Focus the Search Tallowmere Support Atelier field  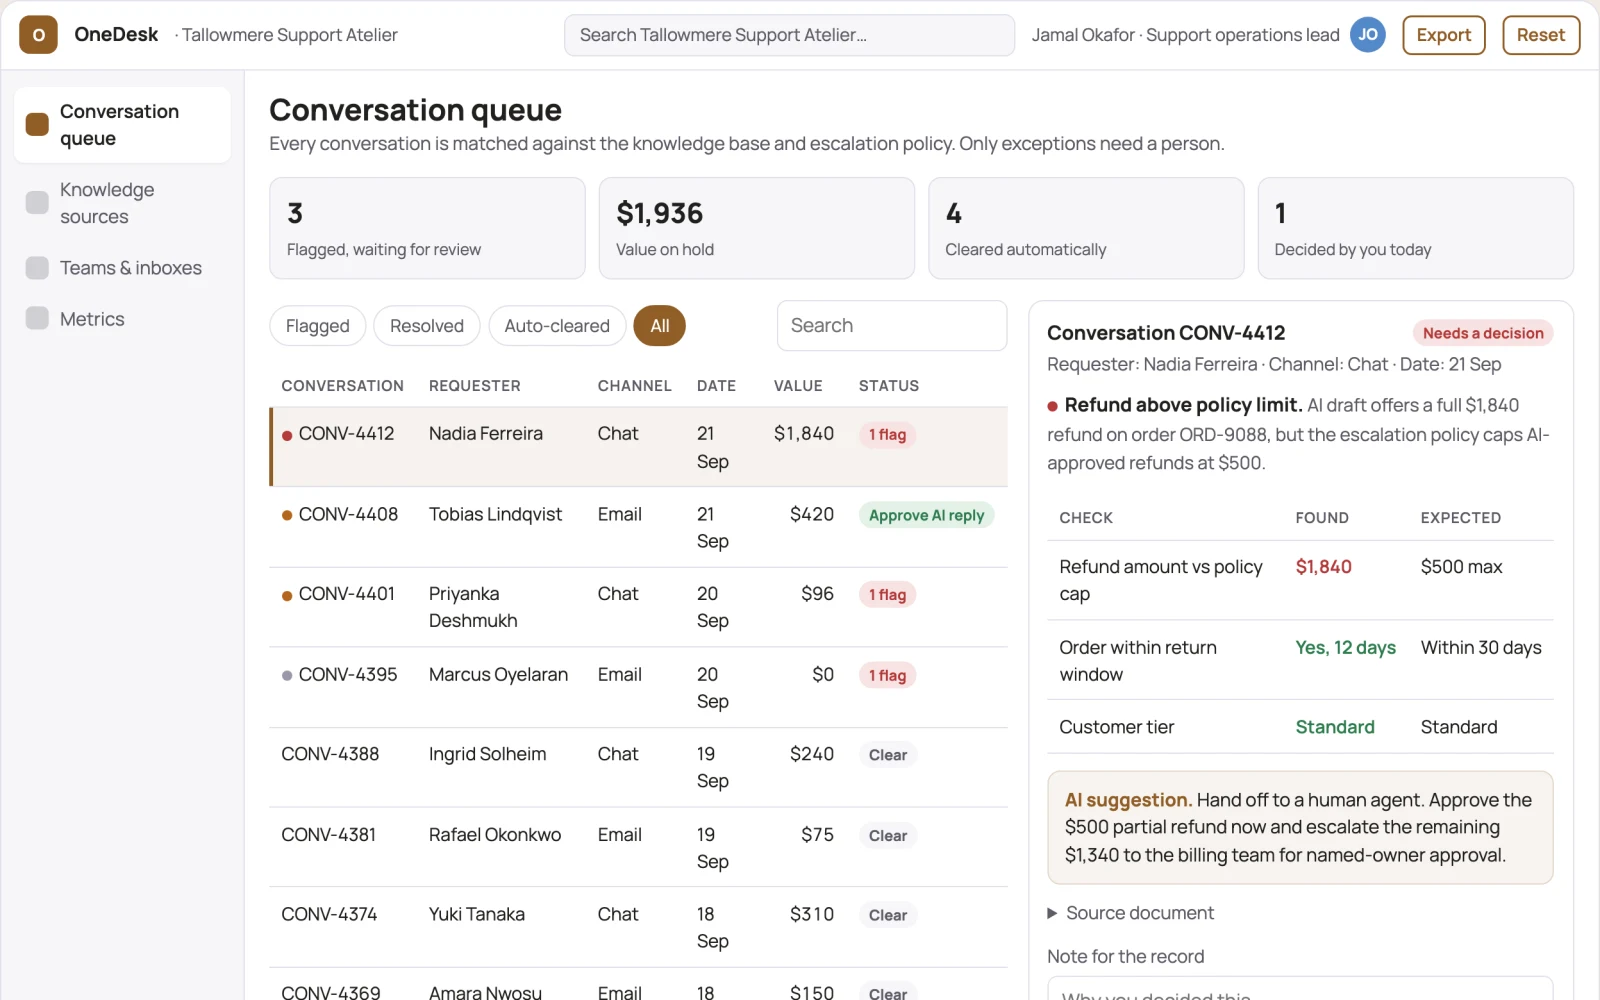click(789, 35)
